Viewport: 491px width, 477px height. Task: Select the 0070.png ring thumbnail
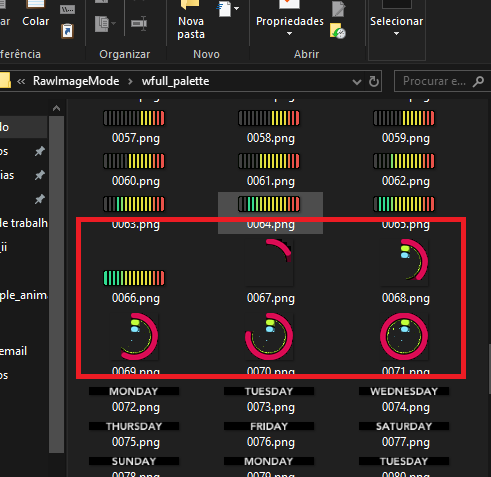pyautogui.click(x=269, y=336)
